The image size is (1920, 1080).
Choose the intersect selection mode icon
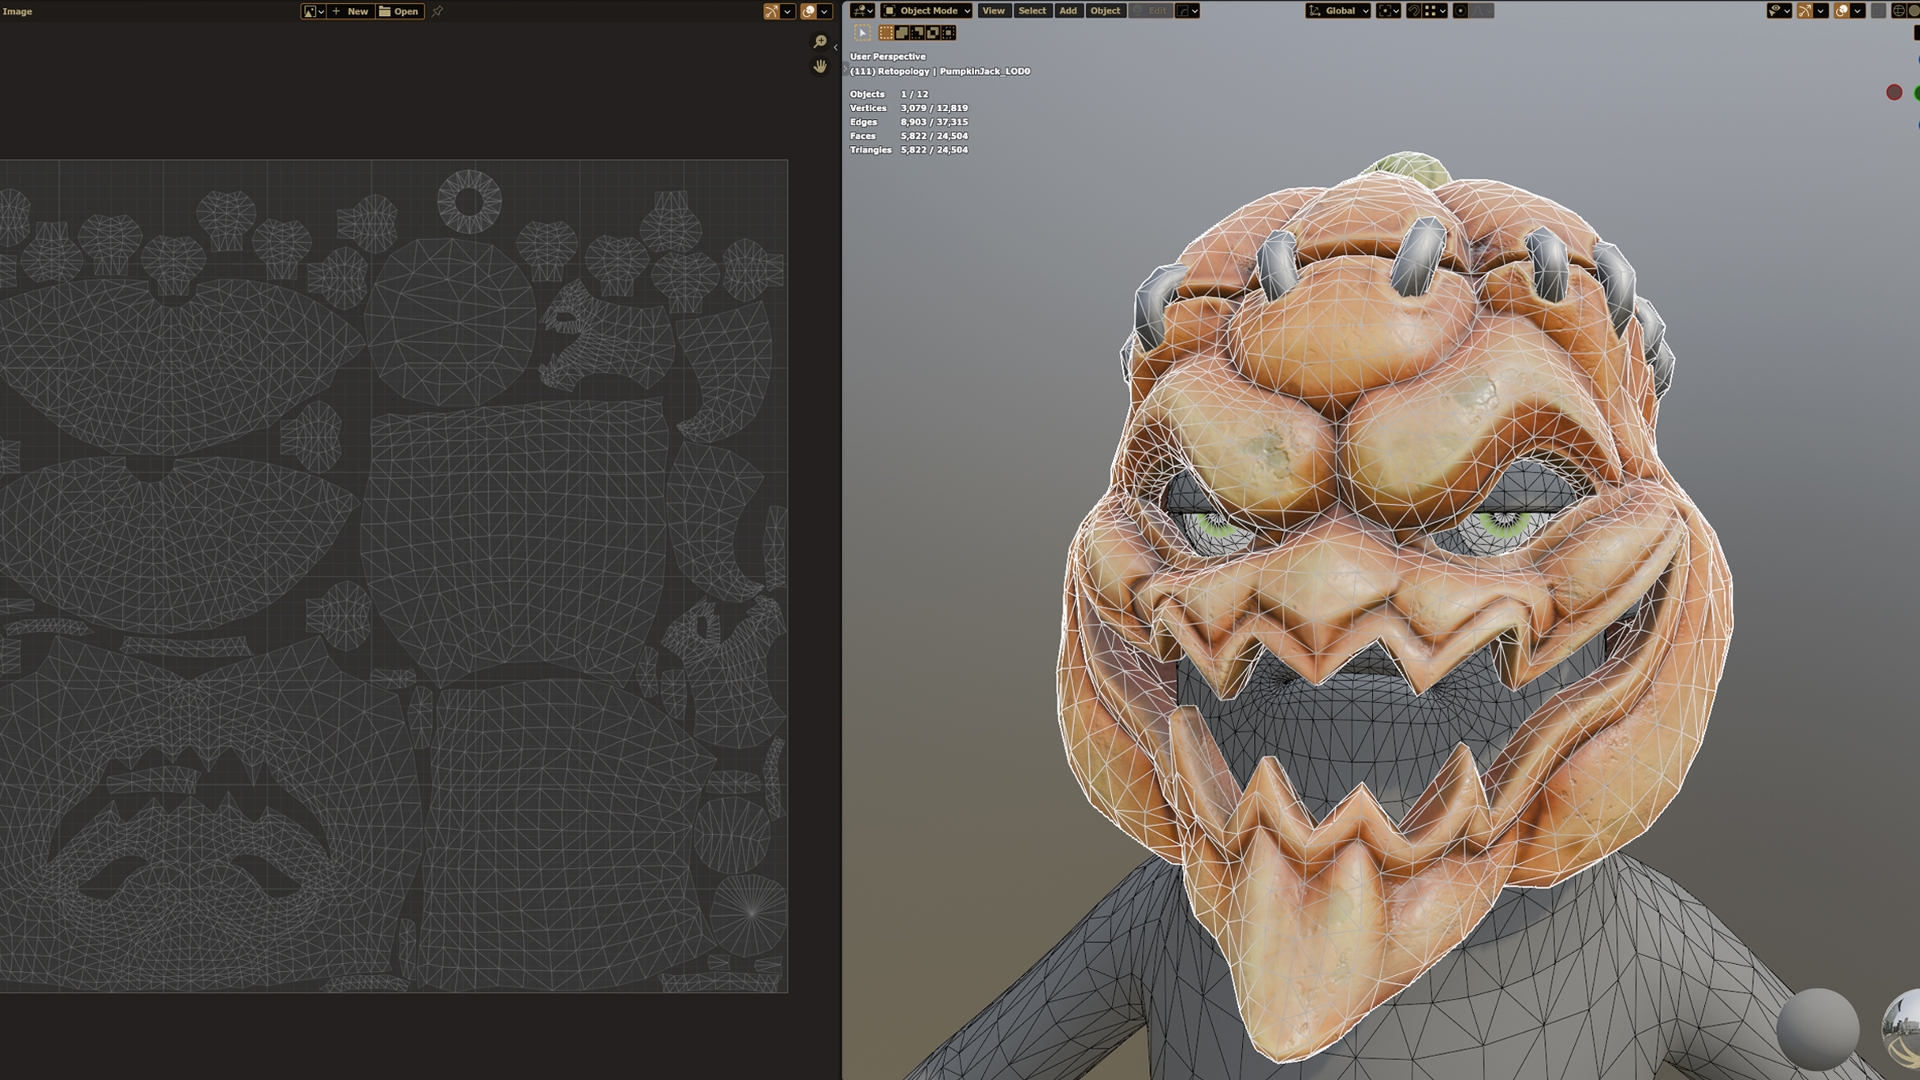click(x=948, y=33)
